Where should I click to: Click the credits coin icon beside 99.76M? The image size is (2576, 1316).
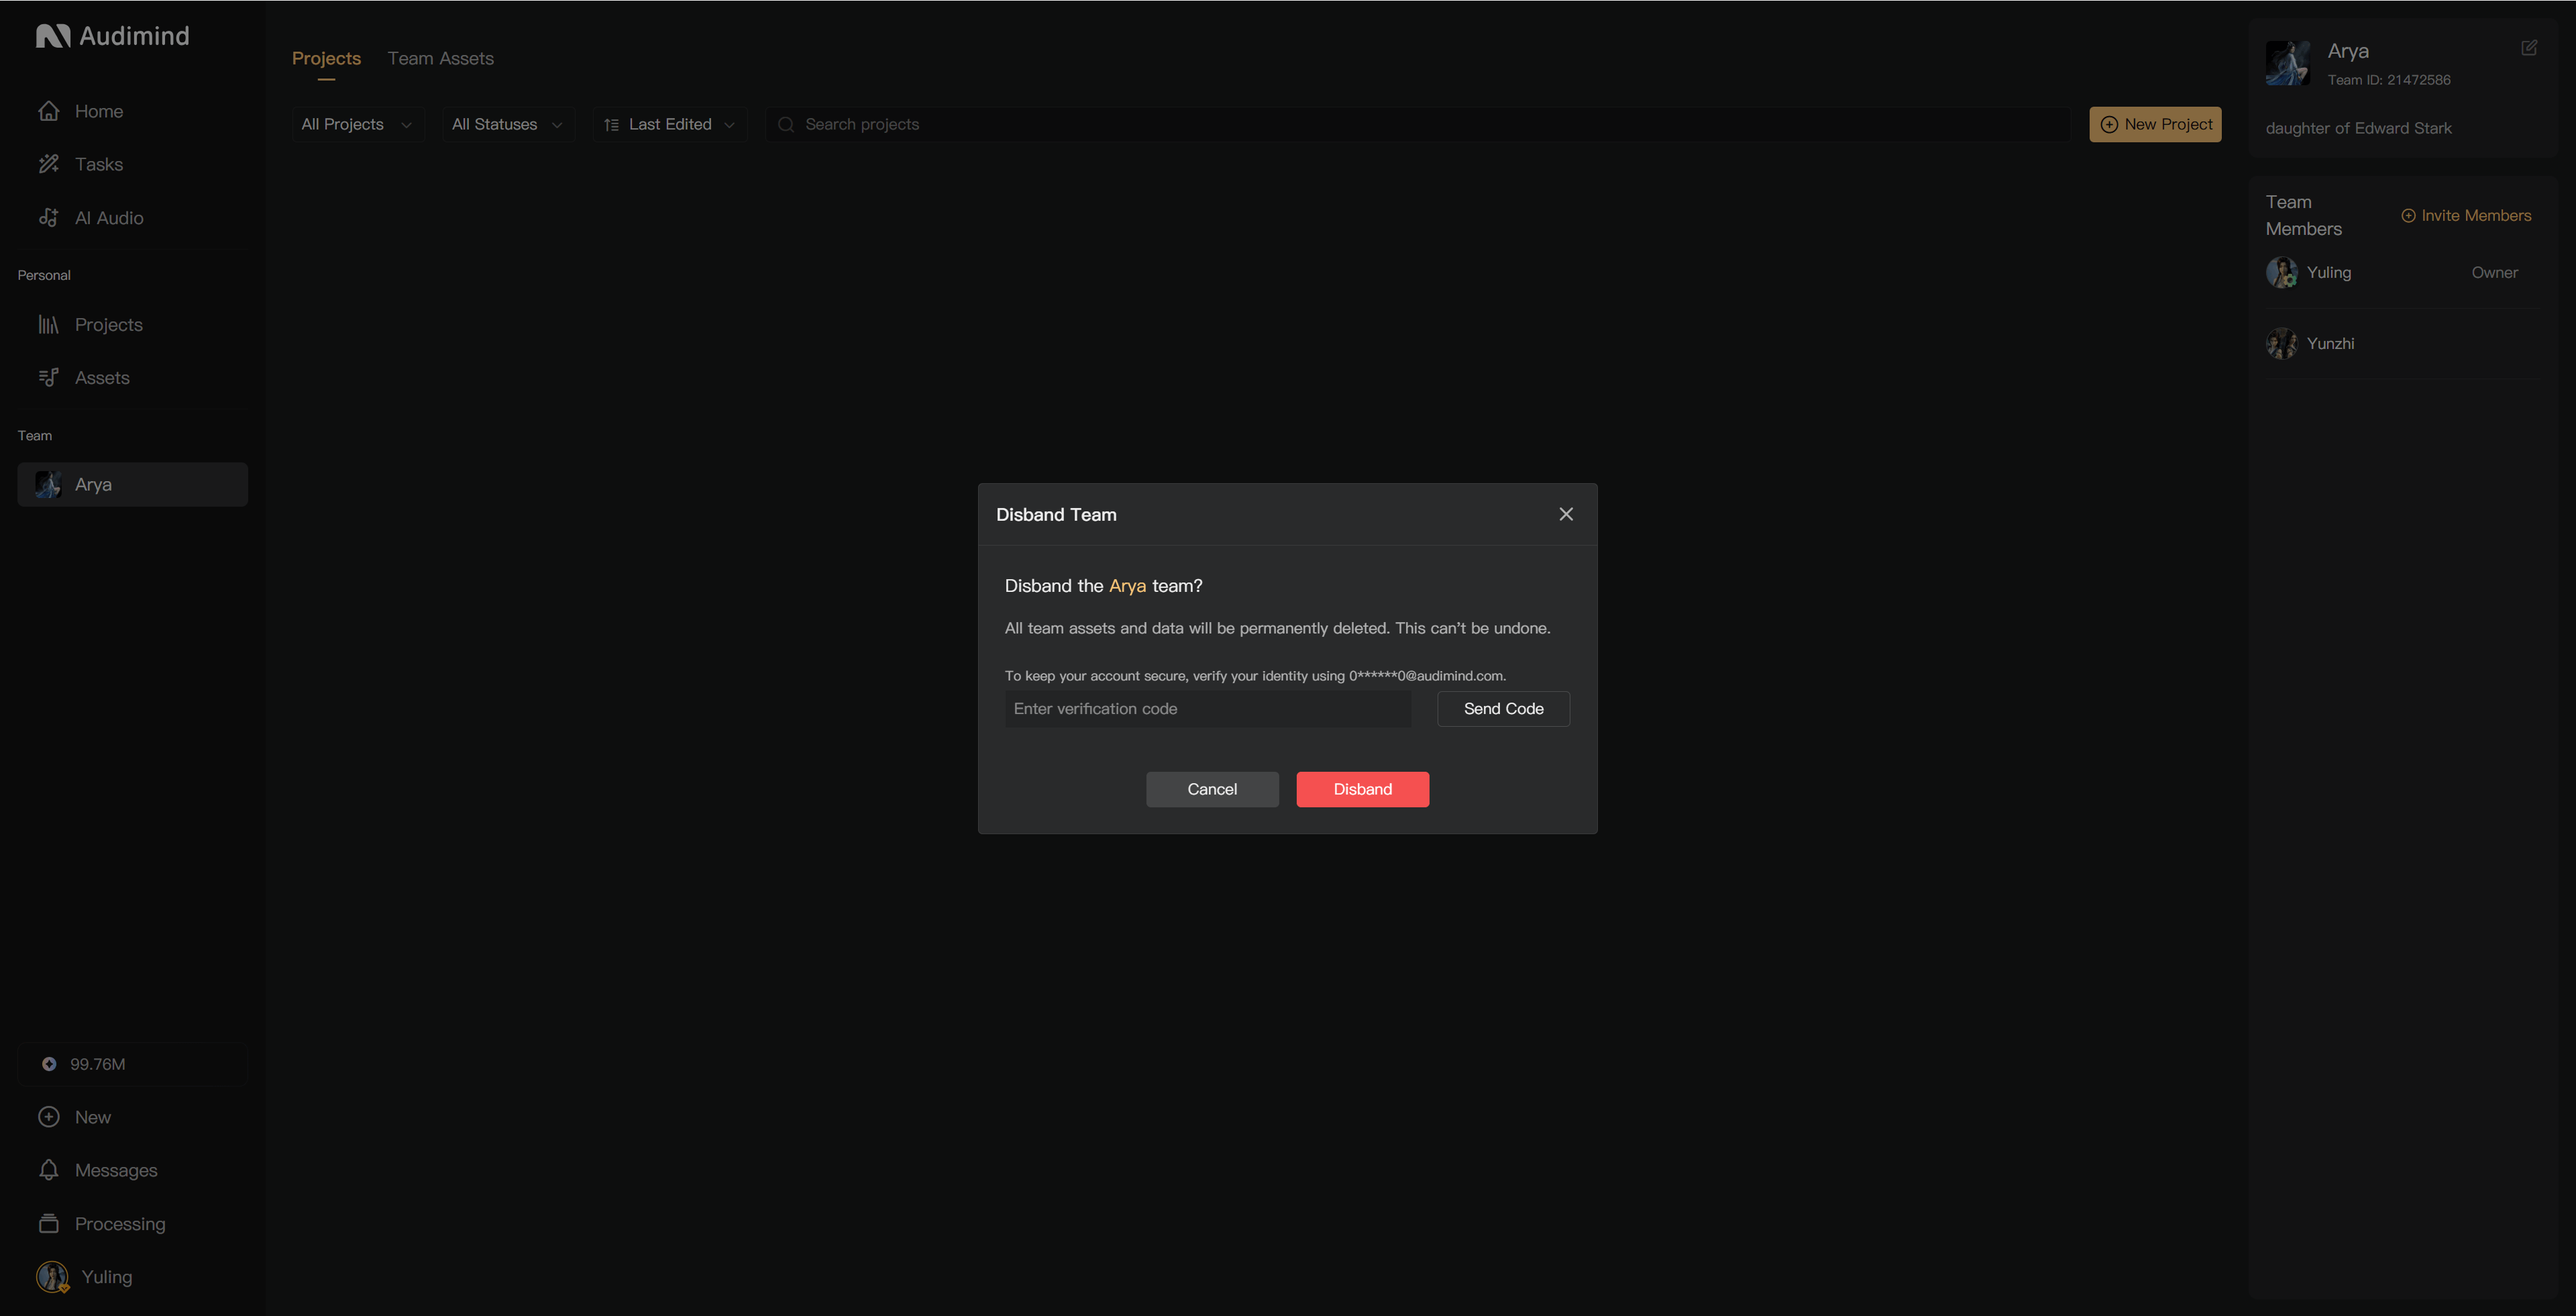click(x=49, y=1064)
